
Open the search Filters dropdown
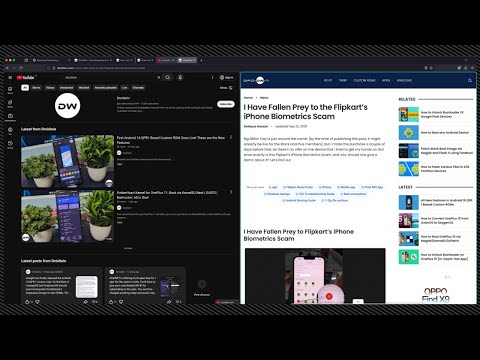click(x=226, y=88)
